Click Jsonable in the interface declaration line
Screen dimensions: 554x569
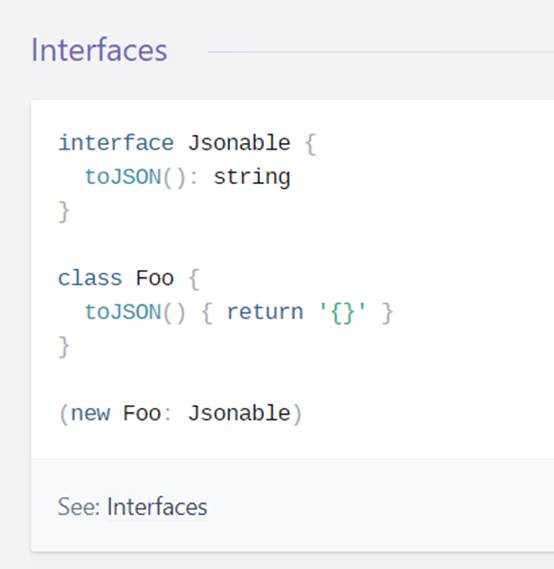(x=239, y=143)
